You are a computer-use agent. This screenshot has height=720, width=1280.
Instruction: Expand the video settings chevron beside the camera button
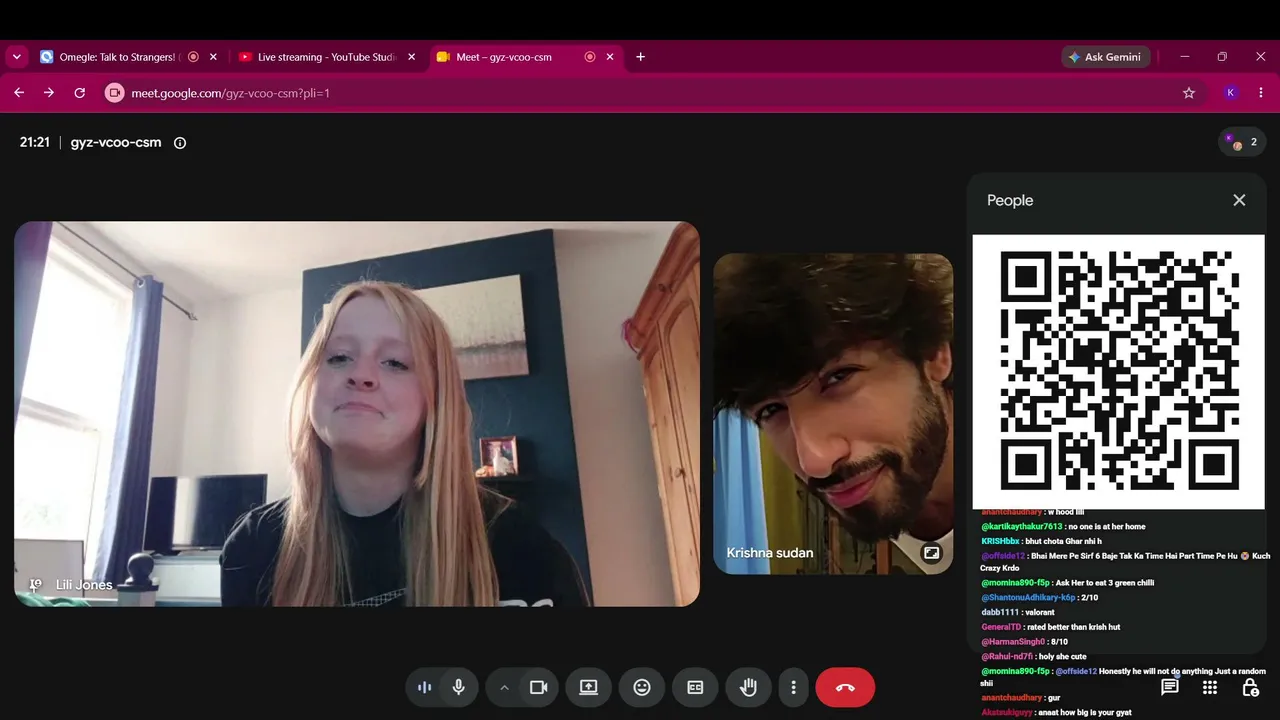(x=504, y=687)
